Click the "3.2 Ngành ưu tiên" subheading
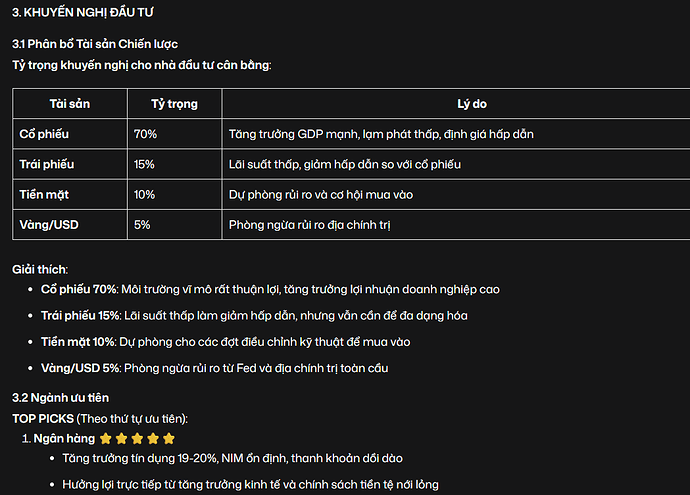 tap(62, 398)
